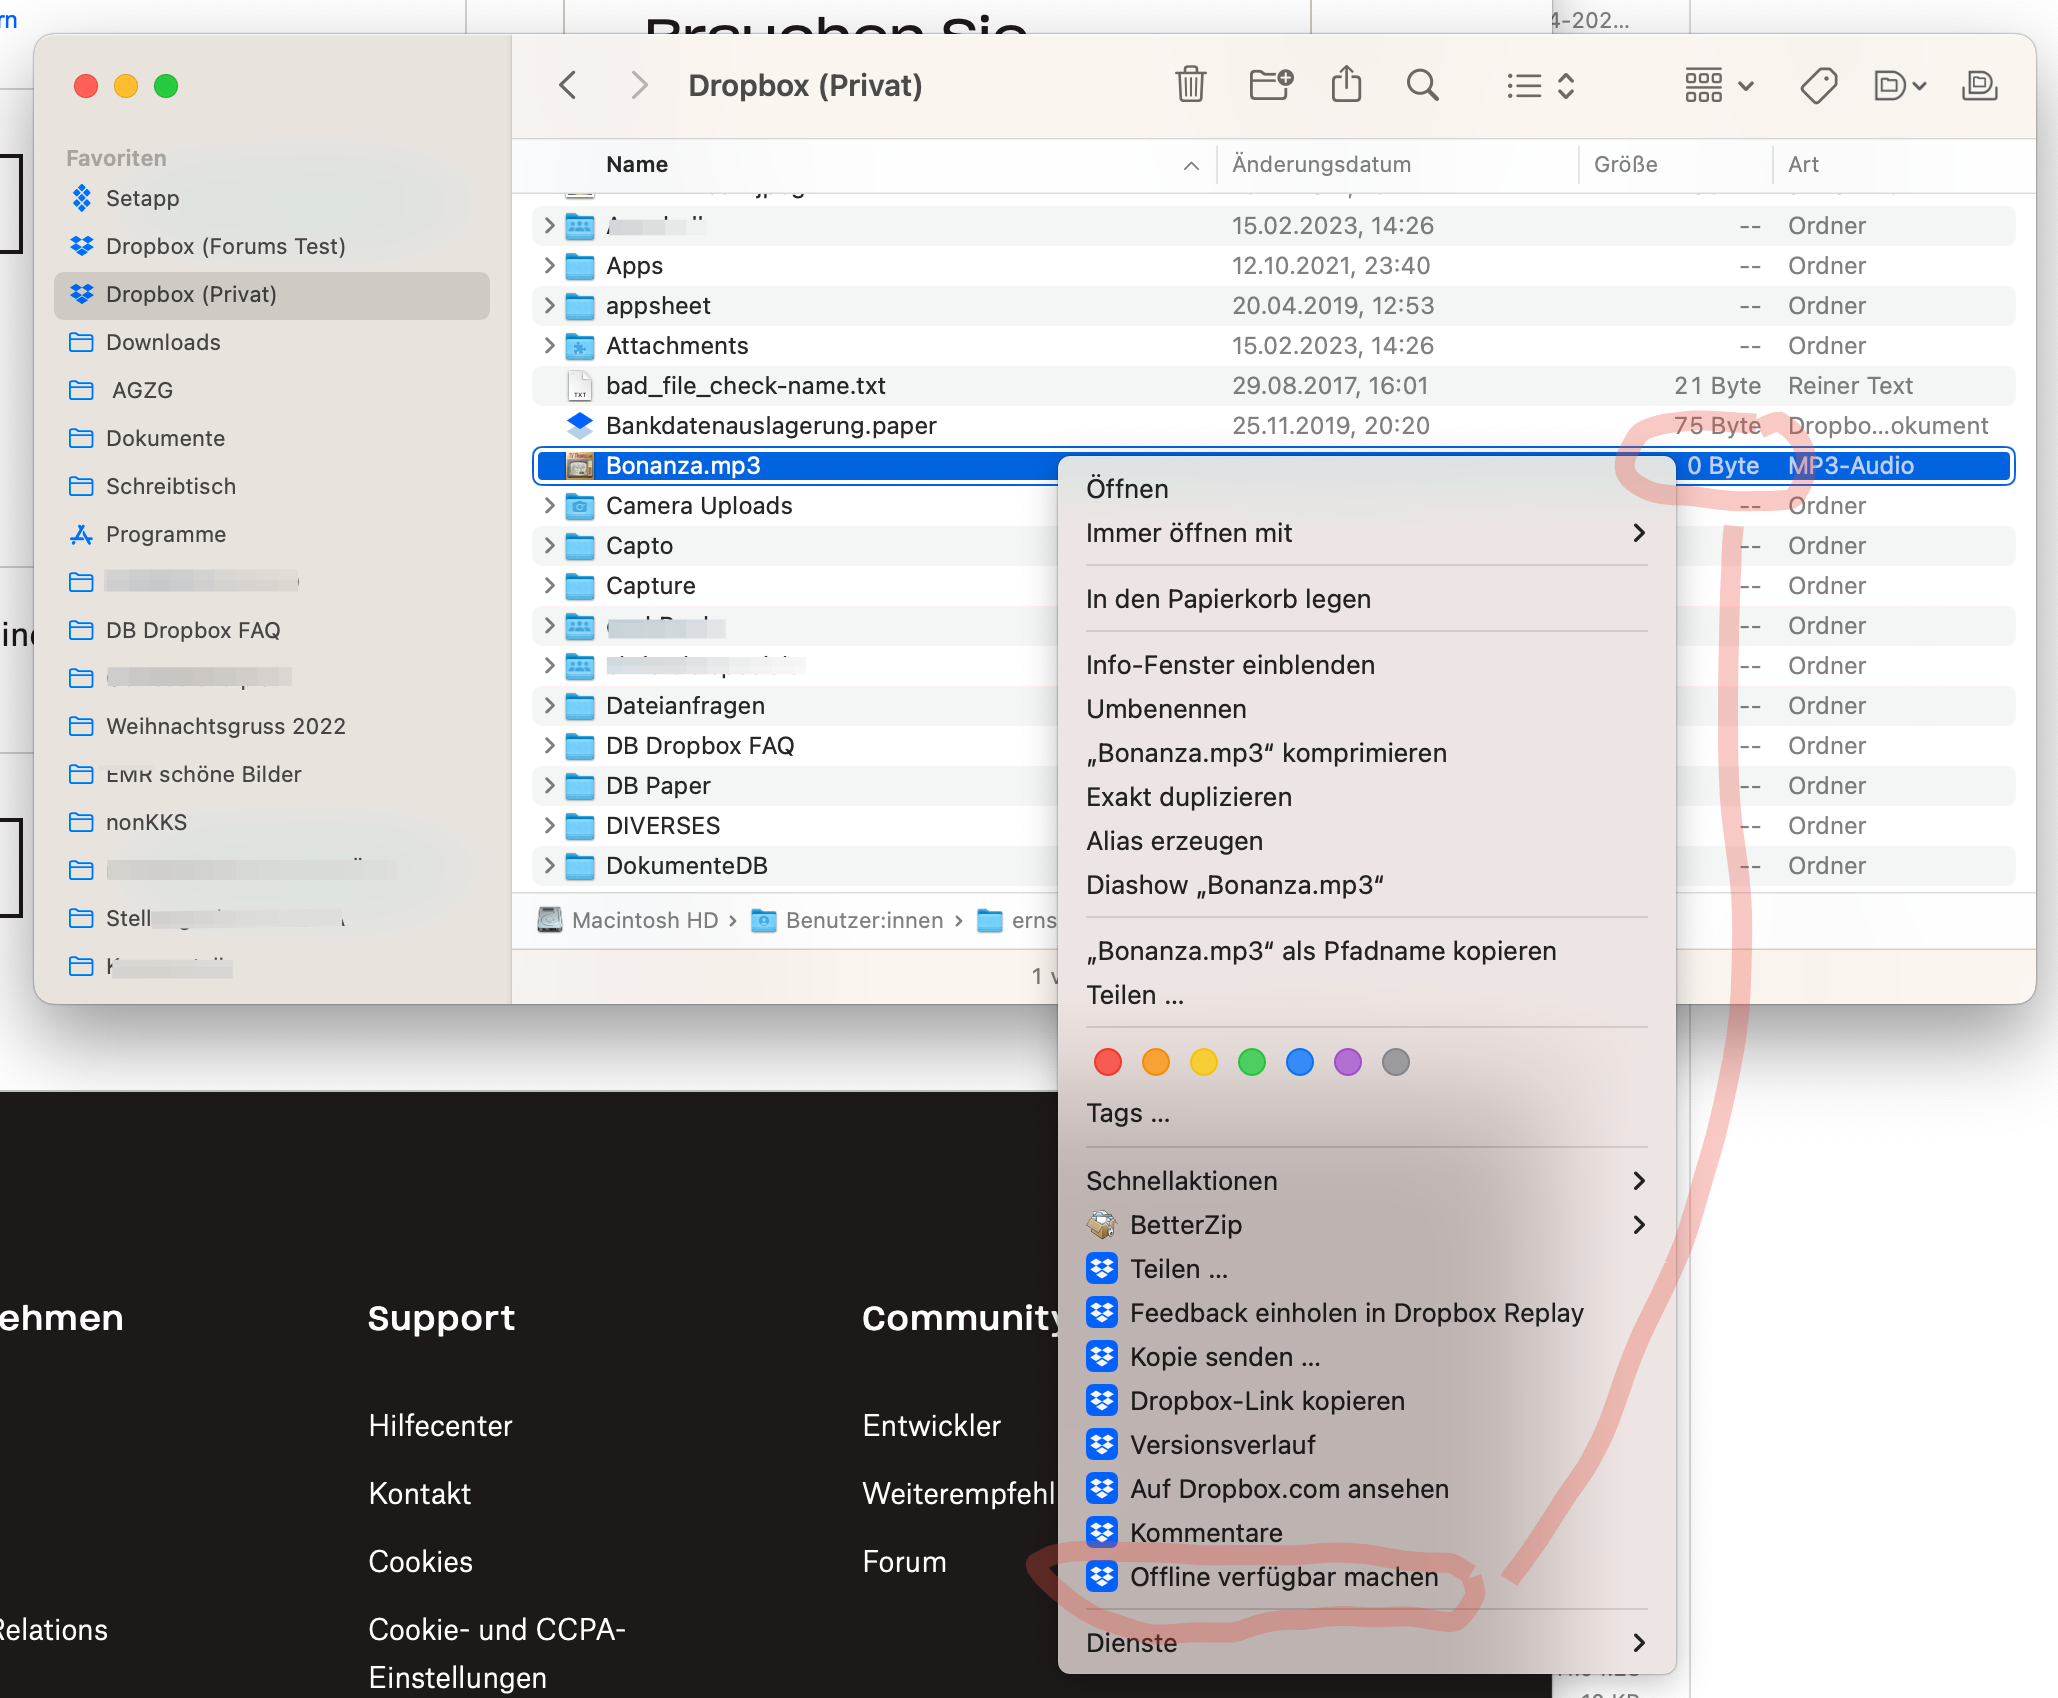2058x1698 pixels.
Task: Select Setapp in the sidebar
Action: pyautogui.click(x=272, y=198)
